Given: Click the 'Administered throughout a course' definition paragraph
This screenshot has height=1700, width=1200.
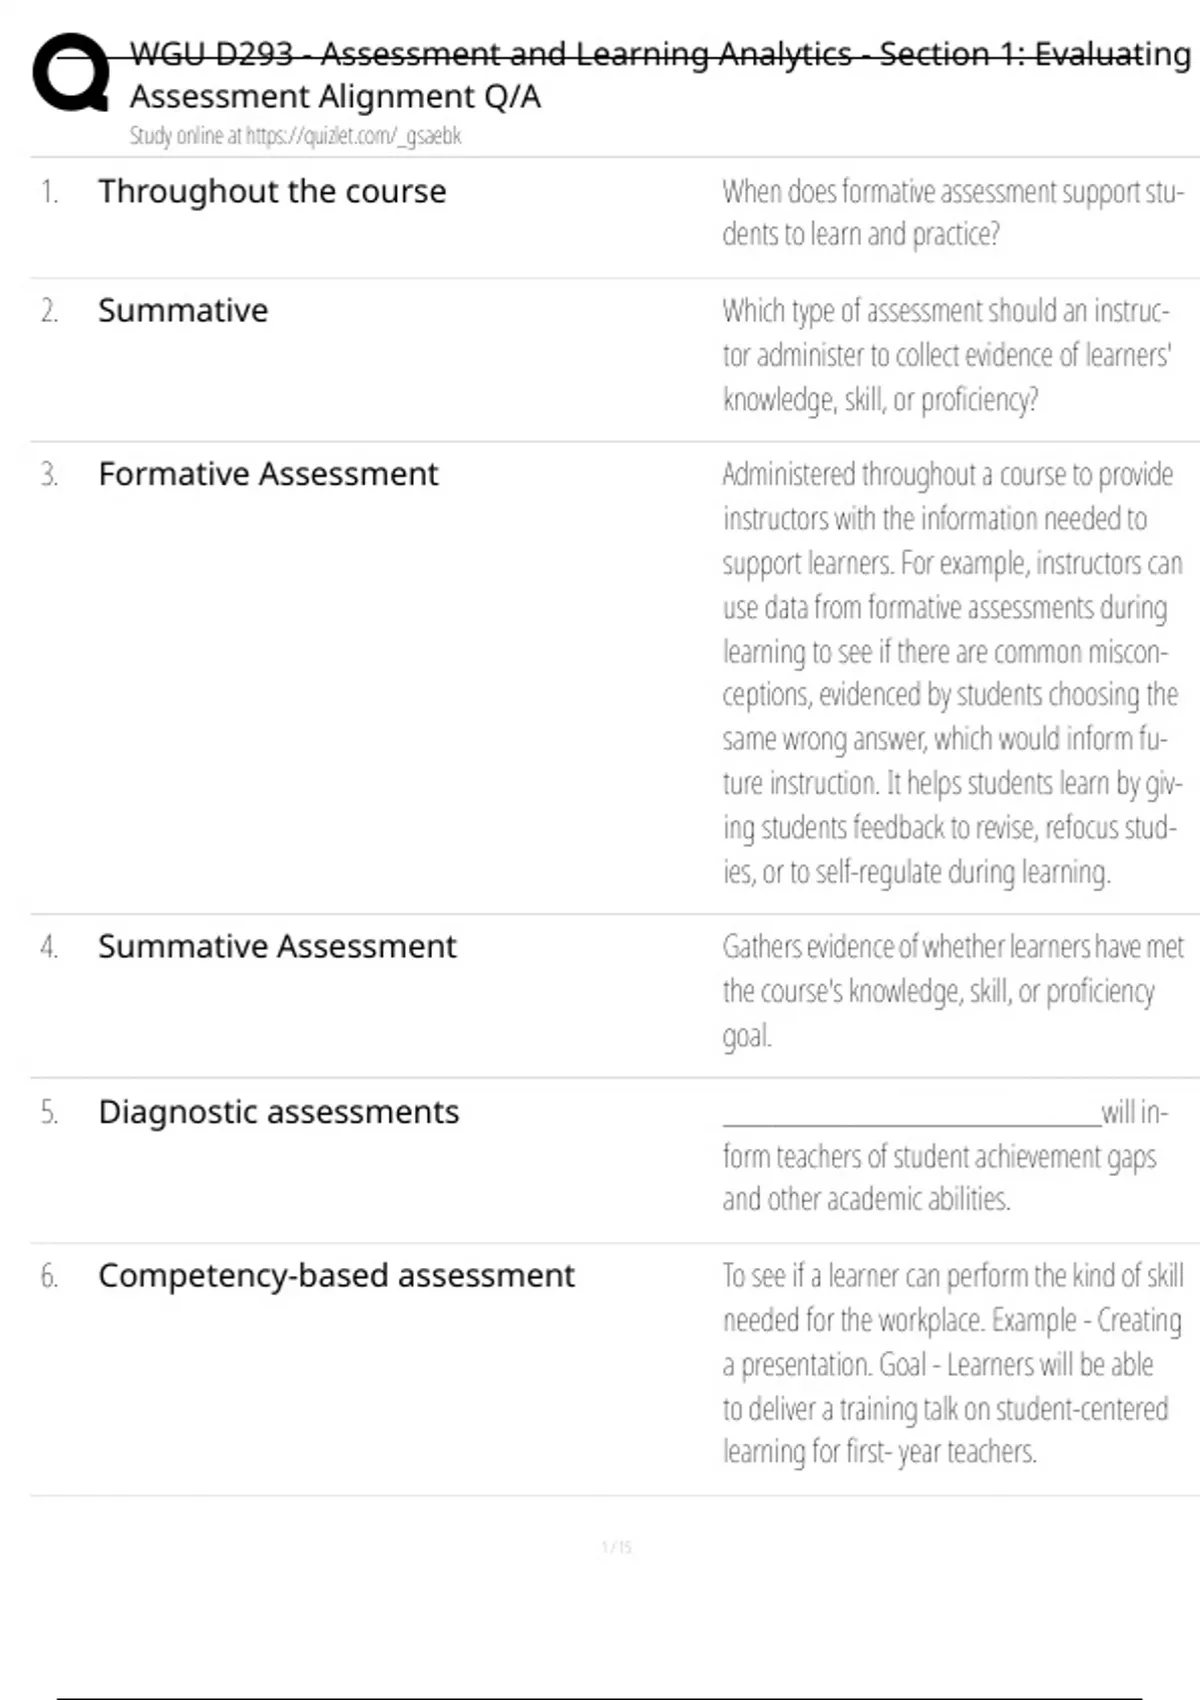Looking at the screenshot, I should click(x=953, y=673).
